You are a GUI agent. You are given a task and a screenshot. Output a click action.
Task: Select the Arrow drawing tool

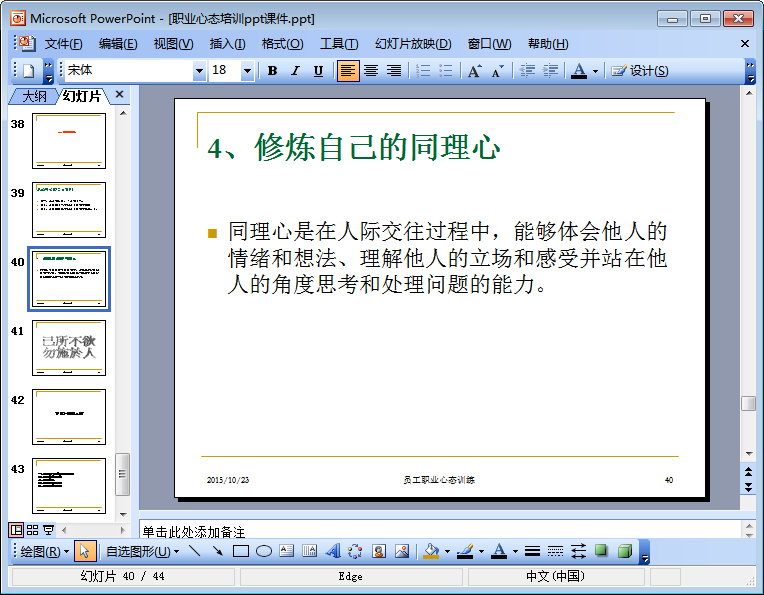(x=217, y=552)
